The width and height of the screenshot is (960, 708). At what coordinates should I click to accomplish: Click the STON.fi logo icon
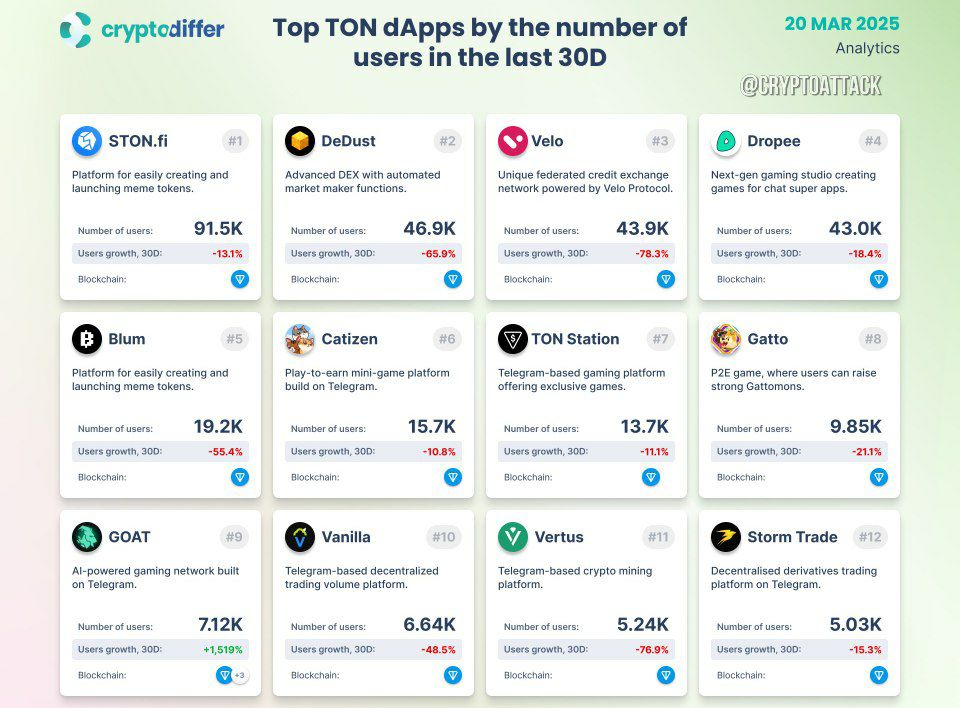[87, 141]
